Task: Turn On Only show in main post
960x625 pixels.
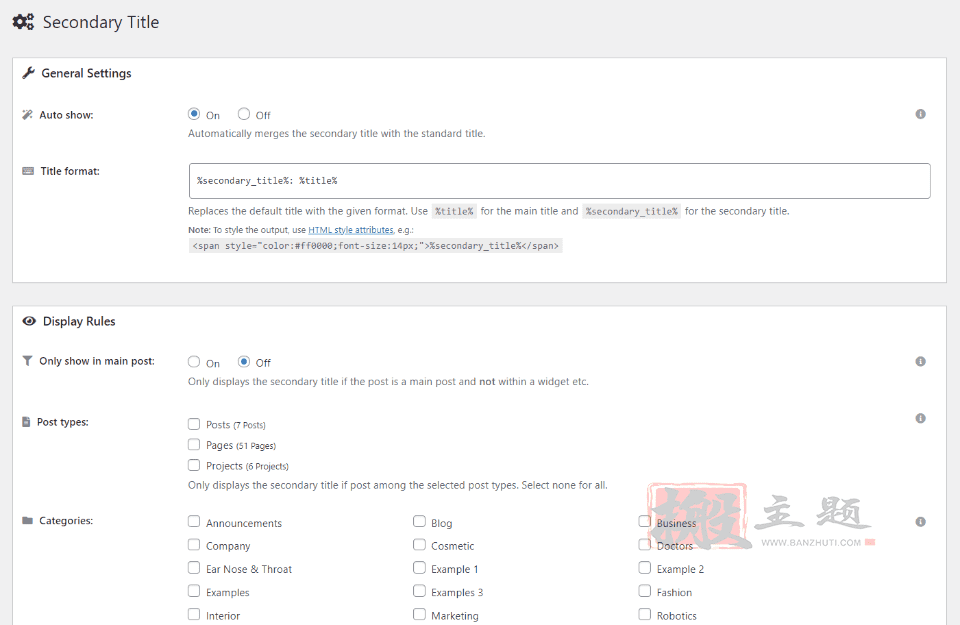Action: pos(194,362)
